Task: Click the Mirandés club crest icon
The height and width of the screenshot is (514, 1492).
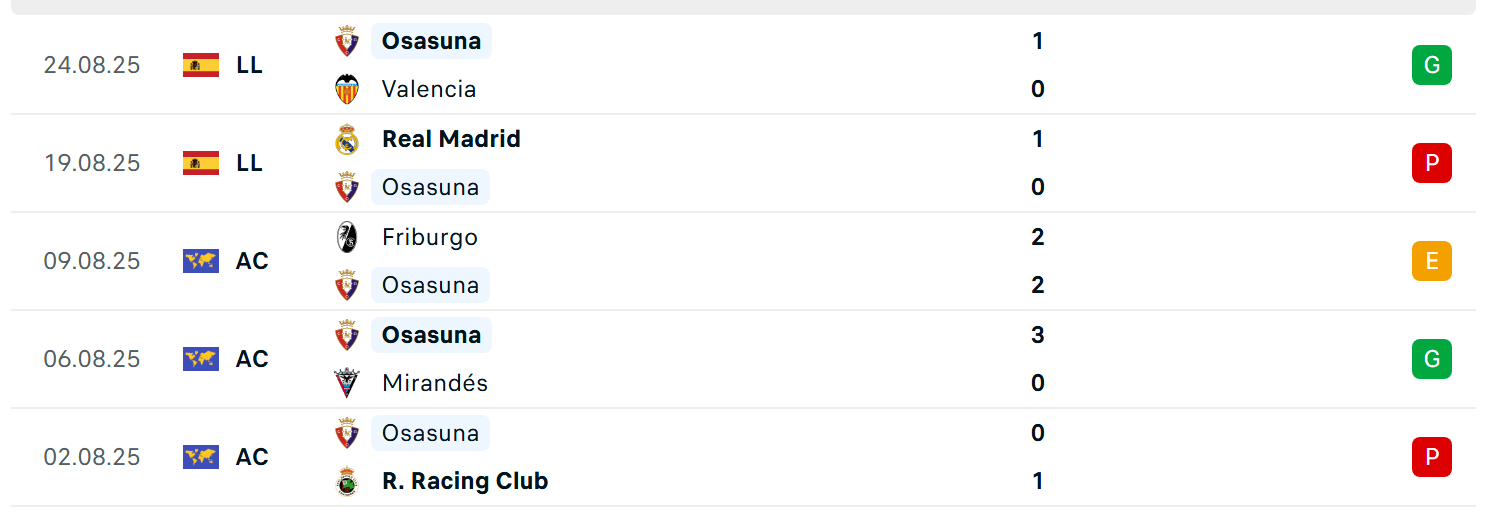Action: (347, 383)
